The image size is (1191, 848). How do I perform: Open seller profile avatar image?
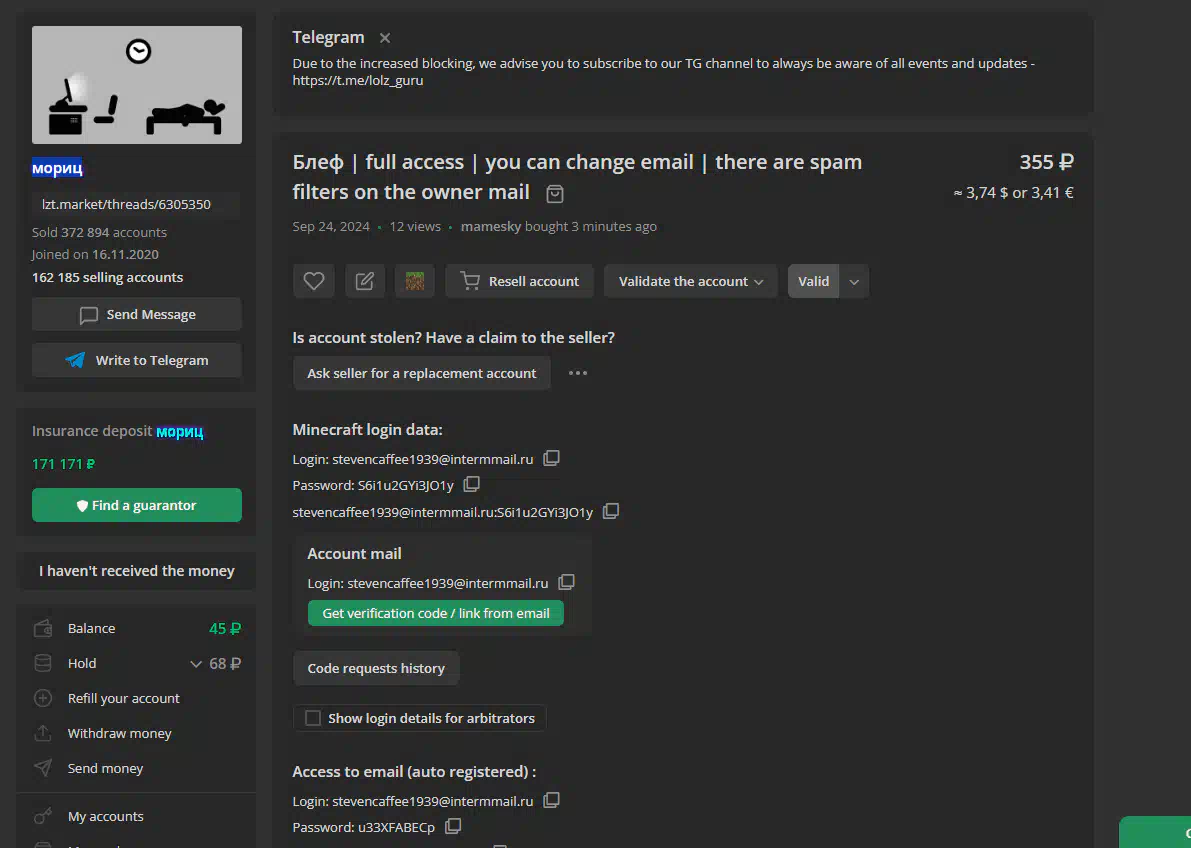click(x=137, y=85)
